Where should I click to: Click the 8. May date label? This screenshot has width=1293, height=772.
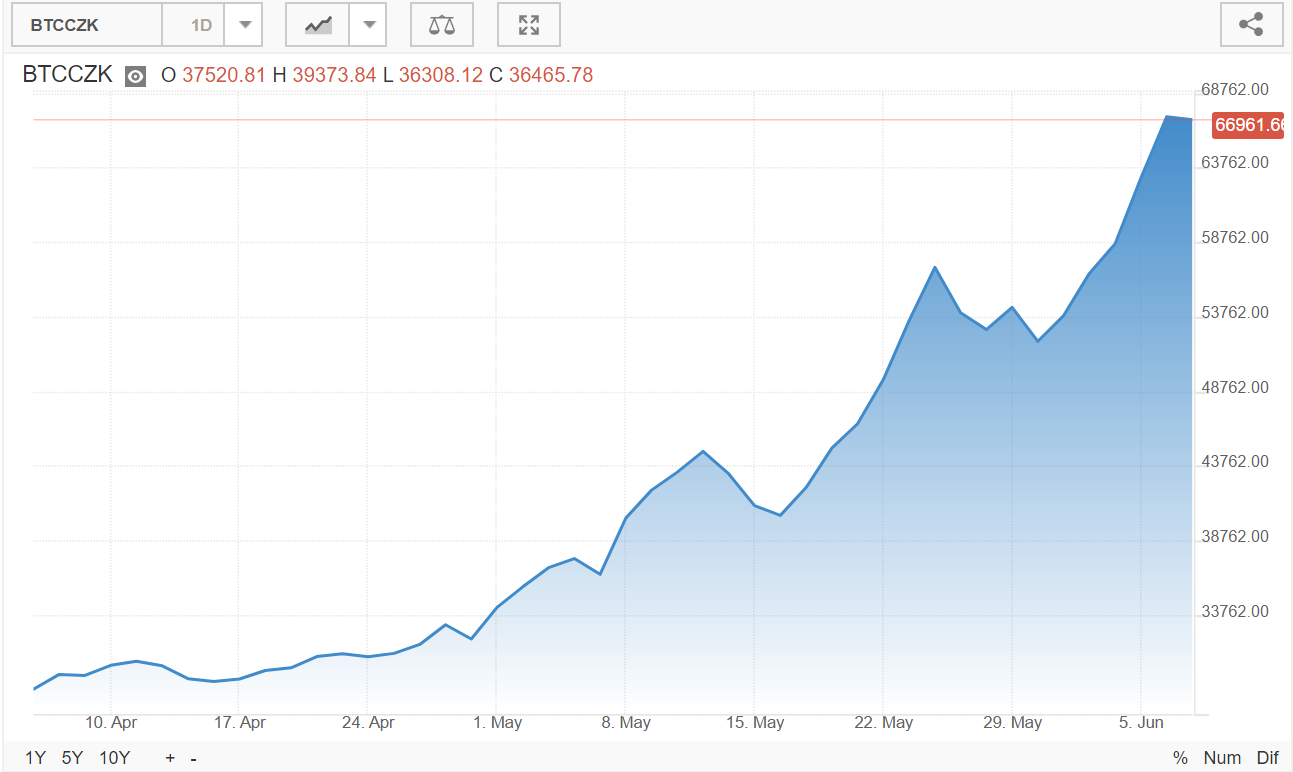click(626, 722)
